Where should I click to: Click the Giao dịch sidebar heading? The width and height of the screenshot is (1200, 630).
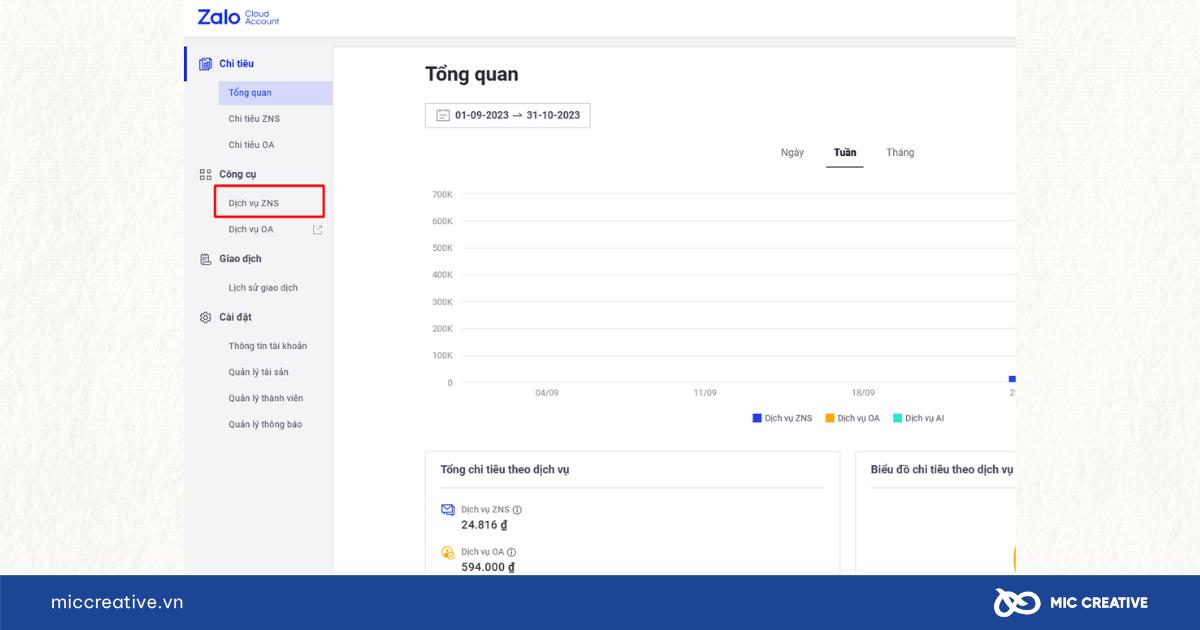coord(241,259)
